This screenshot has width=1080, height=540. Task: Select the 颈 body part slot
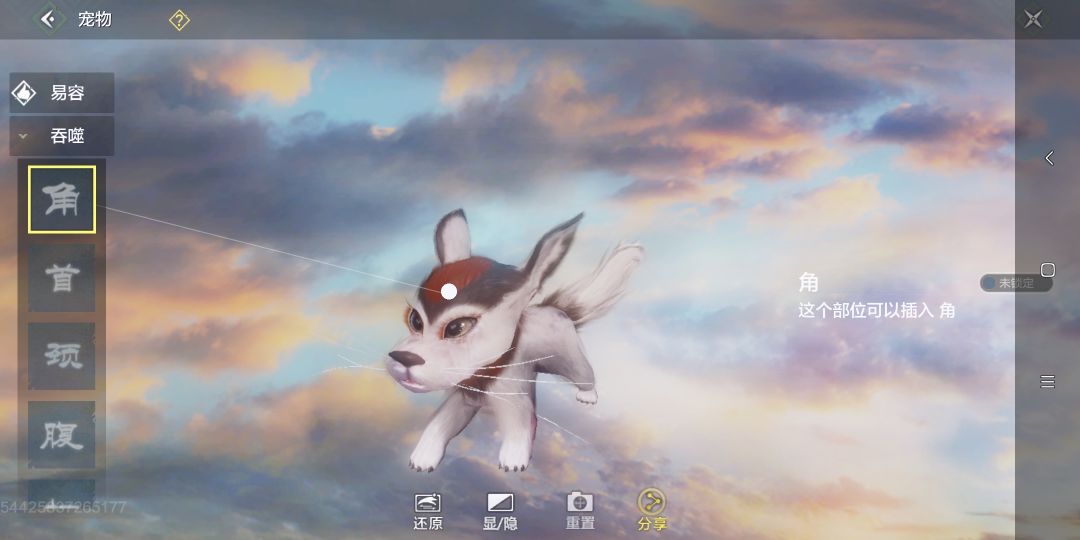(62, 357)
